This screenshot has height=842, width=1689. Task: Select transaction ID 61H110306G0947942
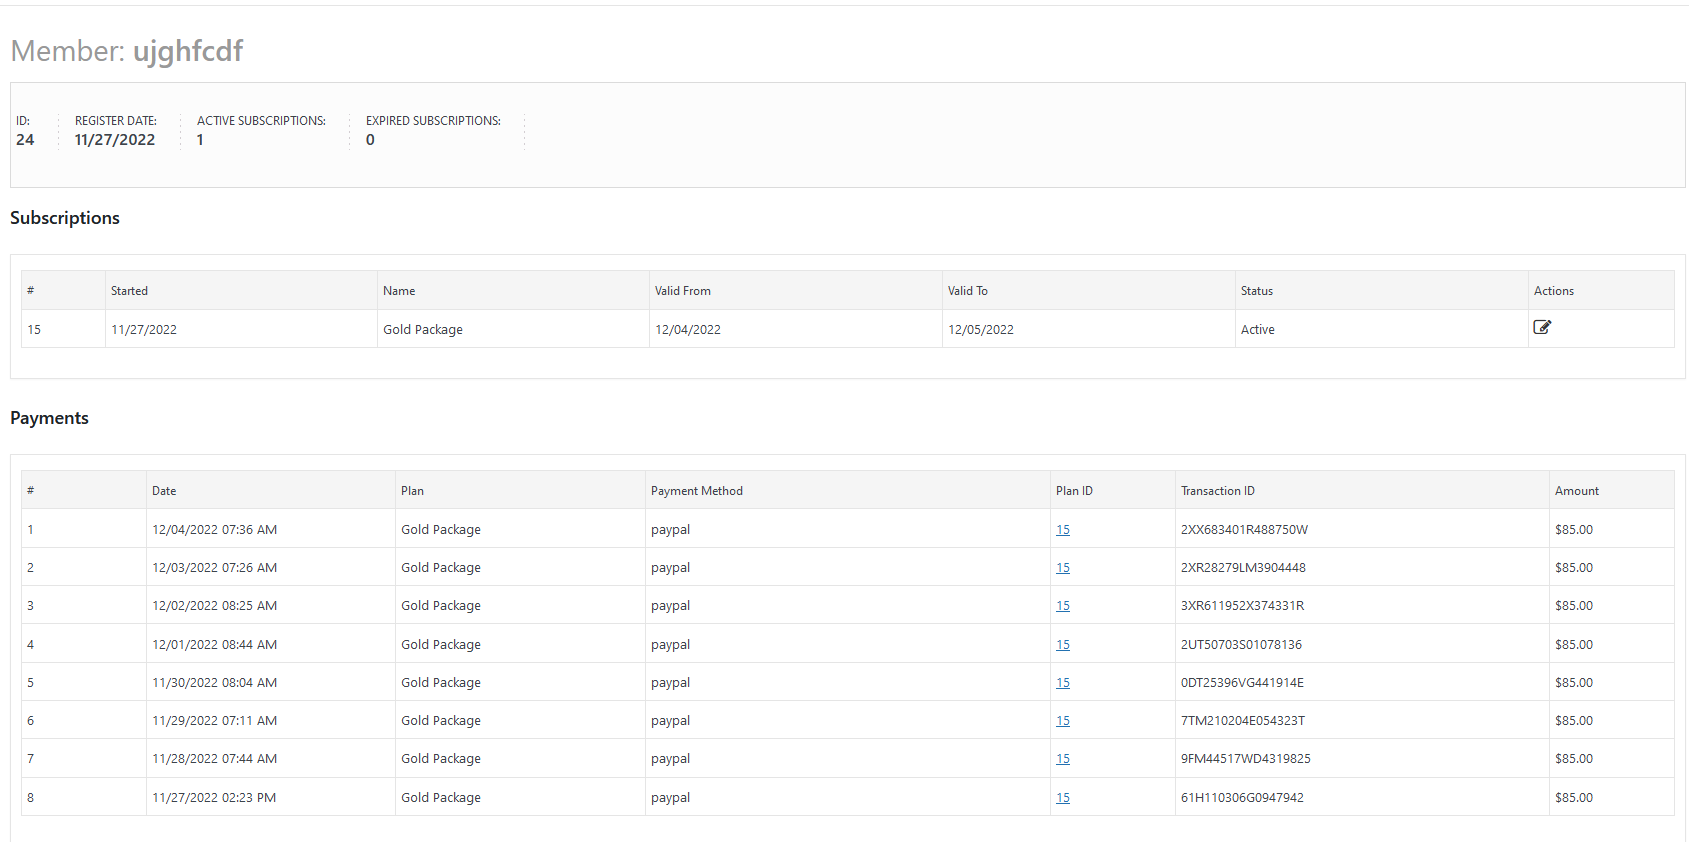tap(1242, 798)
